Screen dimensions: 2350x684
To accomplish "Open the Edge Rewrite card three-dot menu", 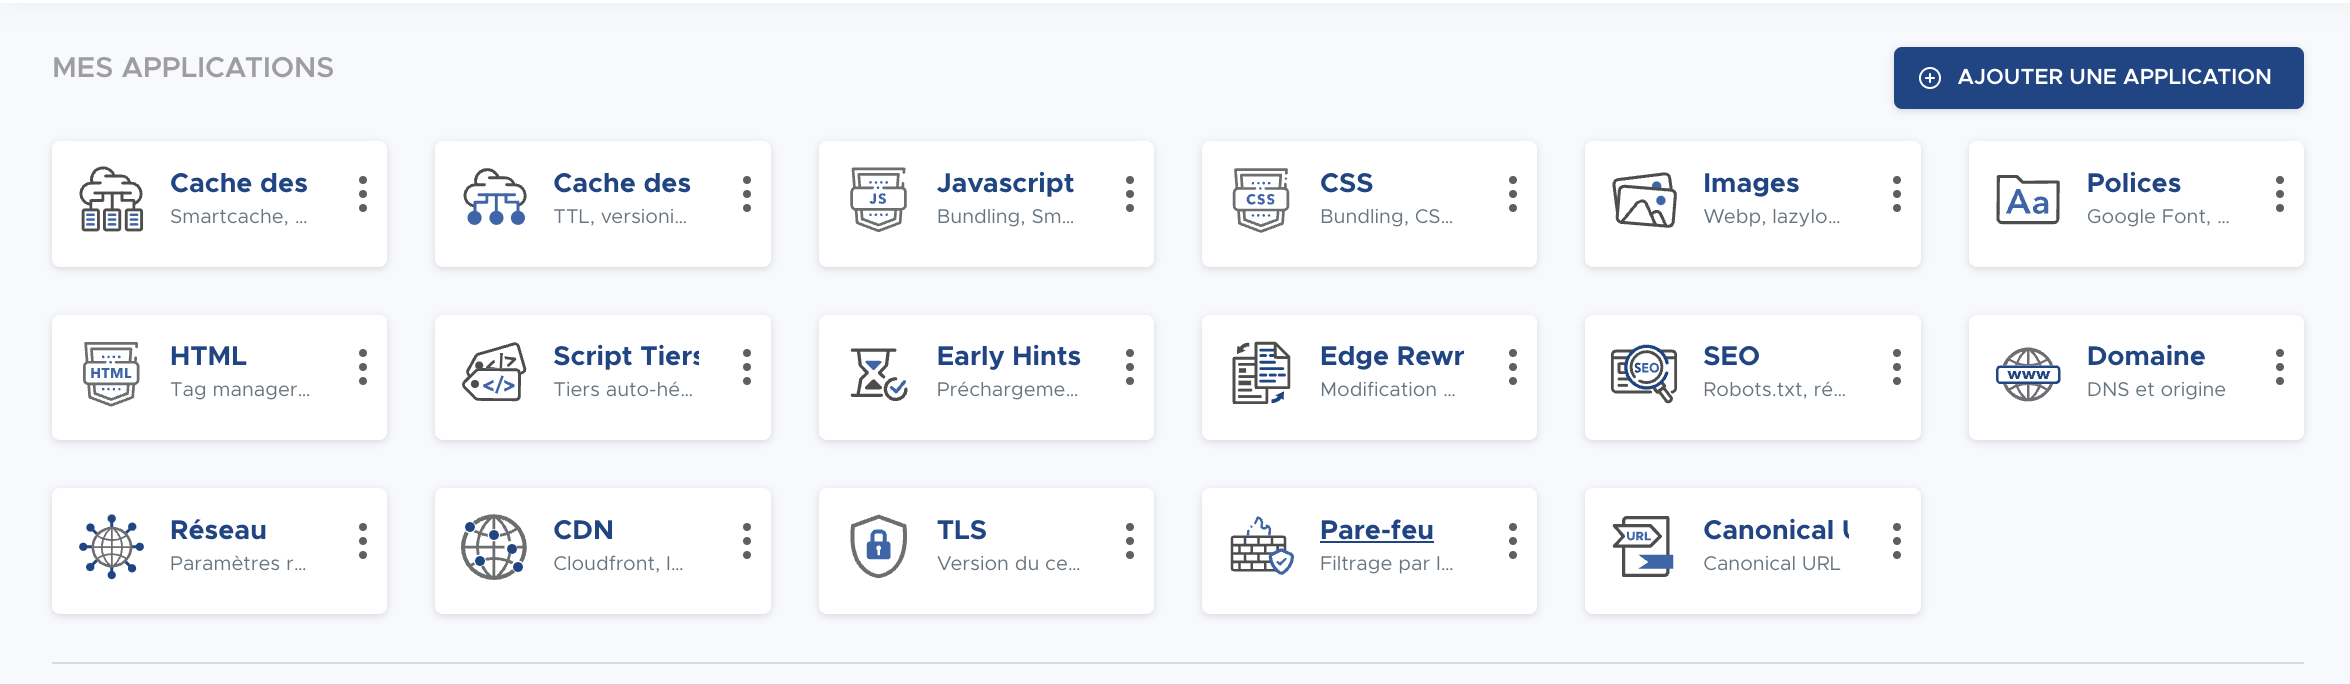I will coord(1513,367).
